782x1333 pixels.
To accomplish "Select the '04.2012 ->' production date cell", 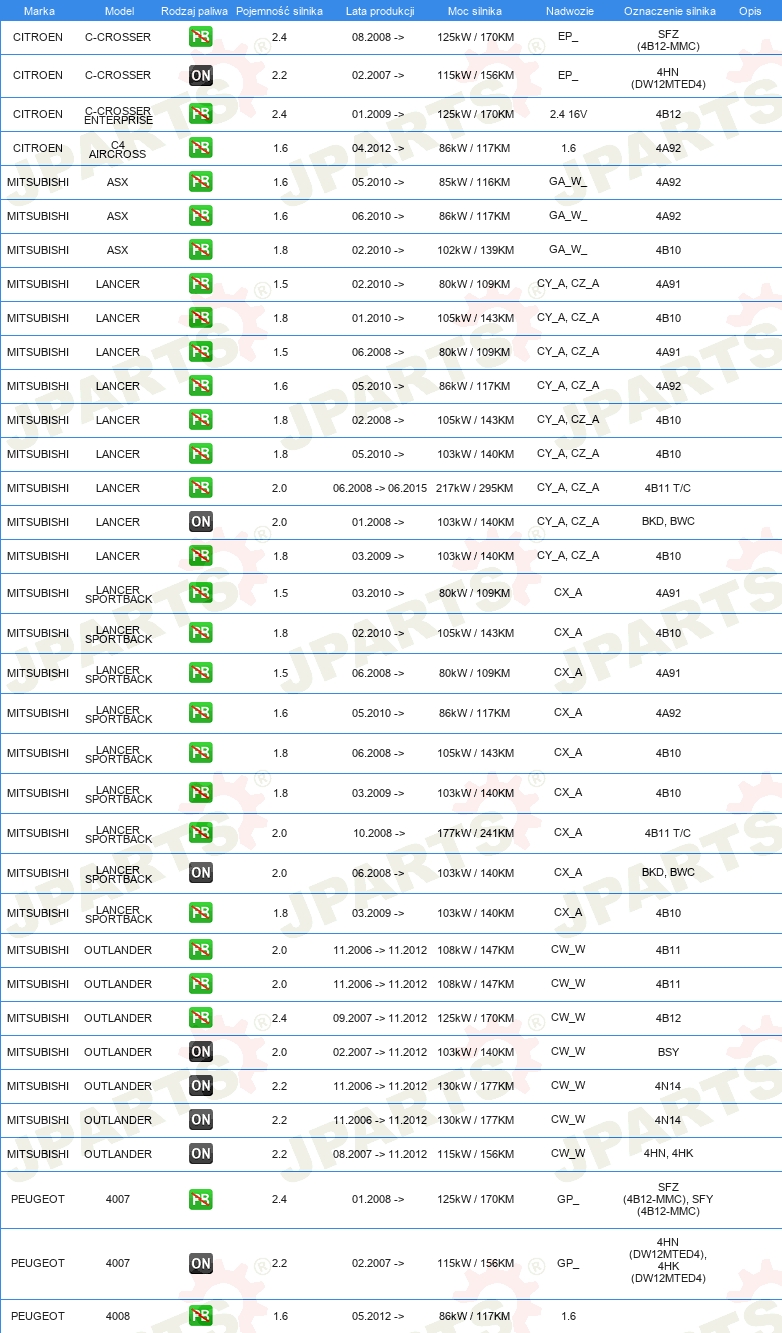I will click(x=378, y=148).
